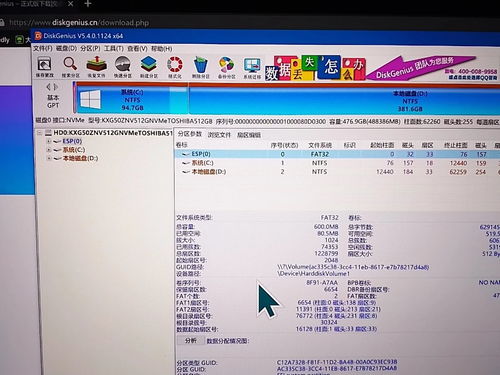Click the Search Partitions (搜索分区) magnifier icon
Viewport: 500px width, 375px height.
70,67
